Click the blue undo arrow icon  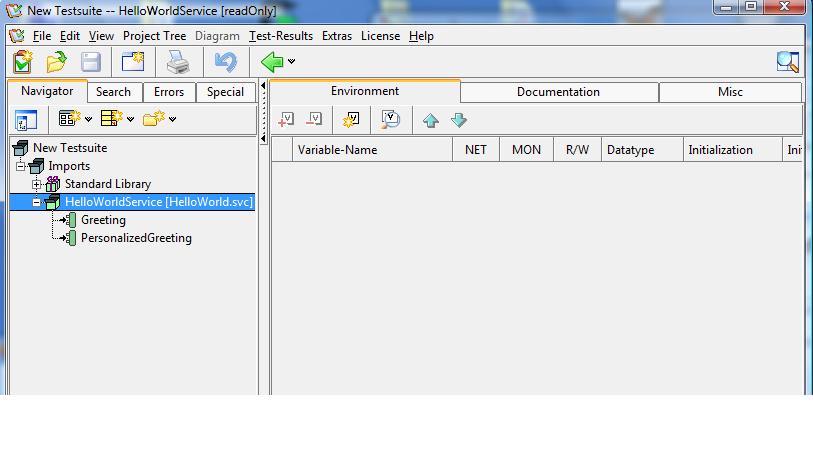pyautogui.click(x=226, y=62)
